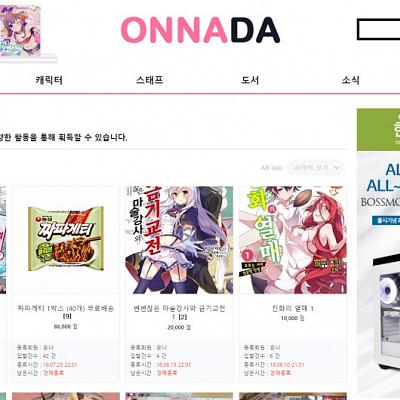
Task: Open the green banner ad at right
Action: point(378,129)
